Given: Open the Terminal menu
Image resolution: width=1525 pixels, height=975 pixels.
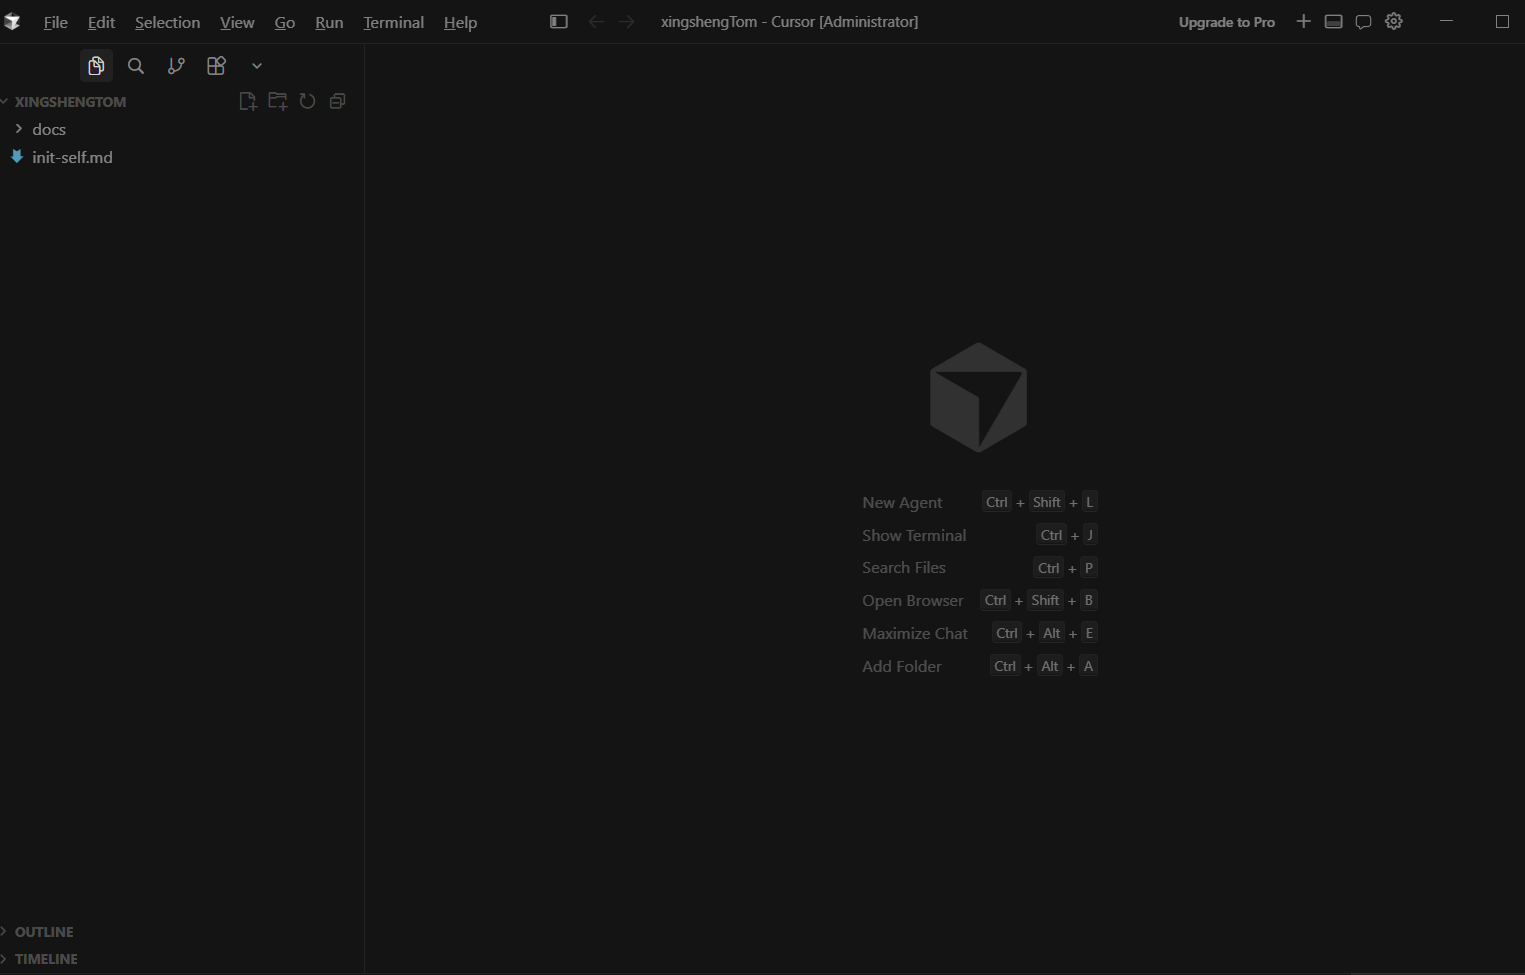Looking at the screenshot, I should [393, 22].
